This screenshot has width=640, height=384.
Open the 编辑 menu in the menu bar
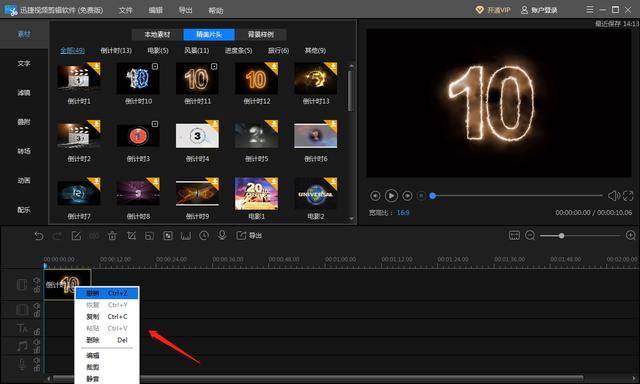point(156,10)
